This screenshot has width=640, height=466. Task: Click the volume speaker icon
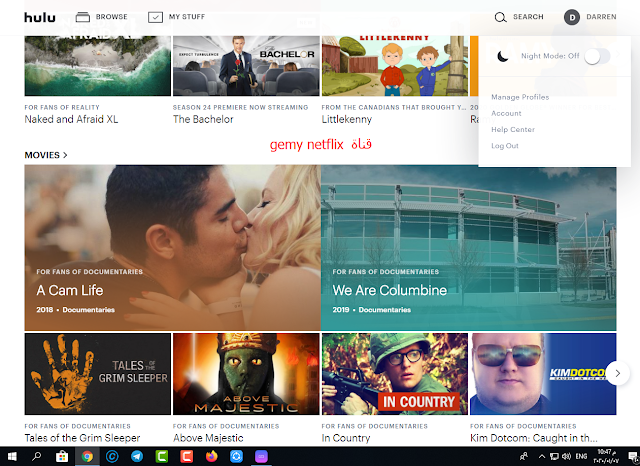coord(567,457)
